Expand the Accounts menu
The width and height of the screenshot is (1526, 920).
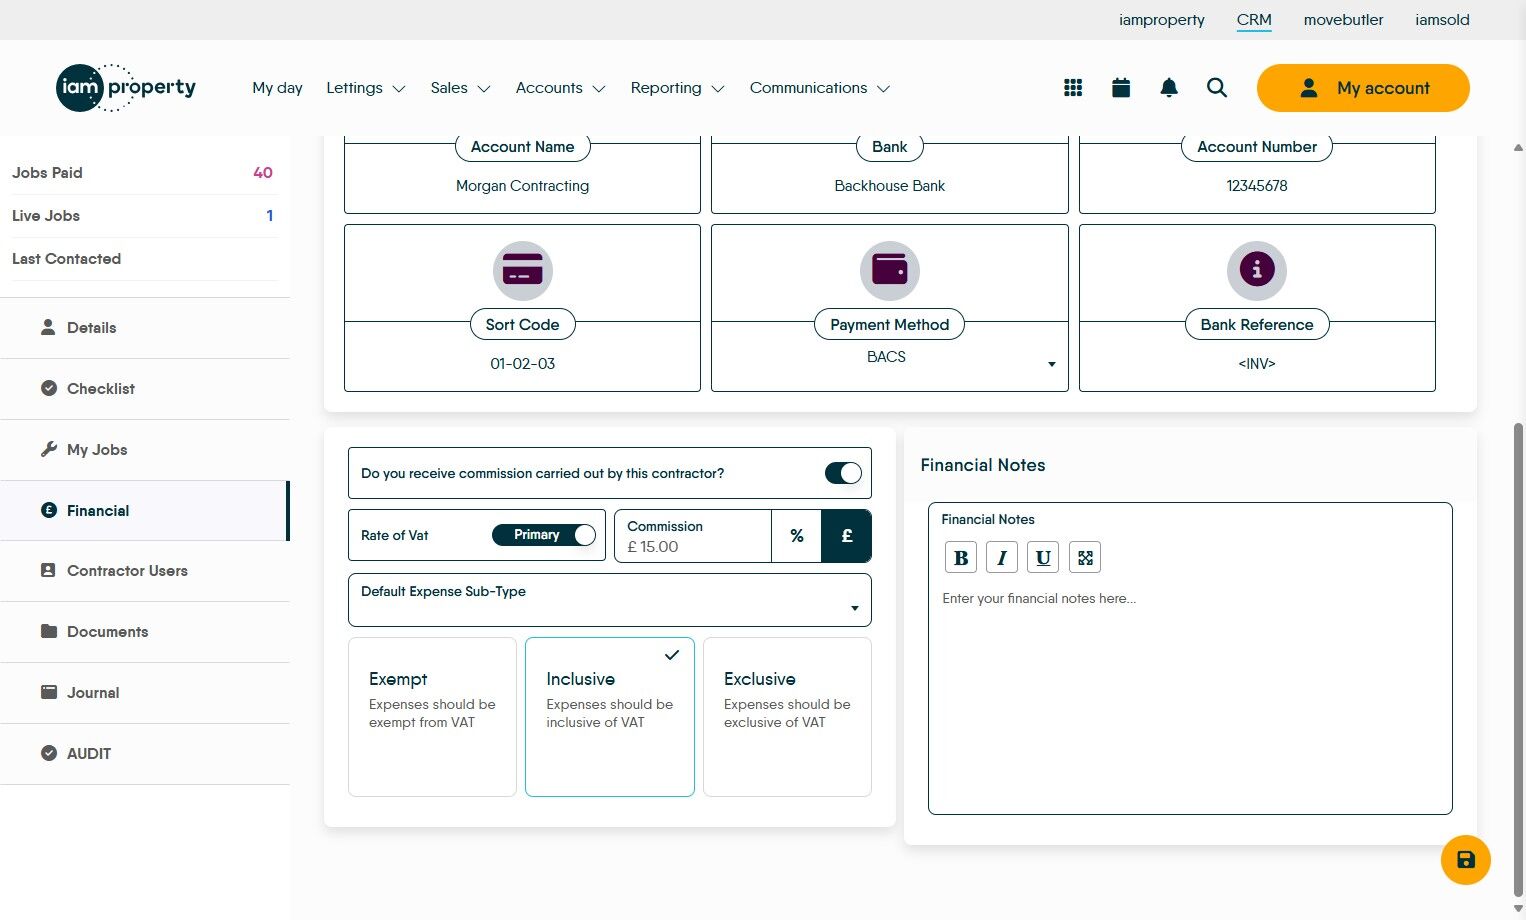tap(560, 88)
